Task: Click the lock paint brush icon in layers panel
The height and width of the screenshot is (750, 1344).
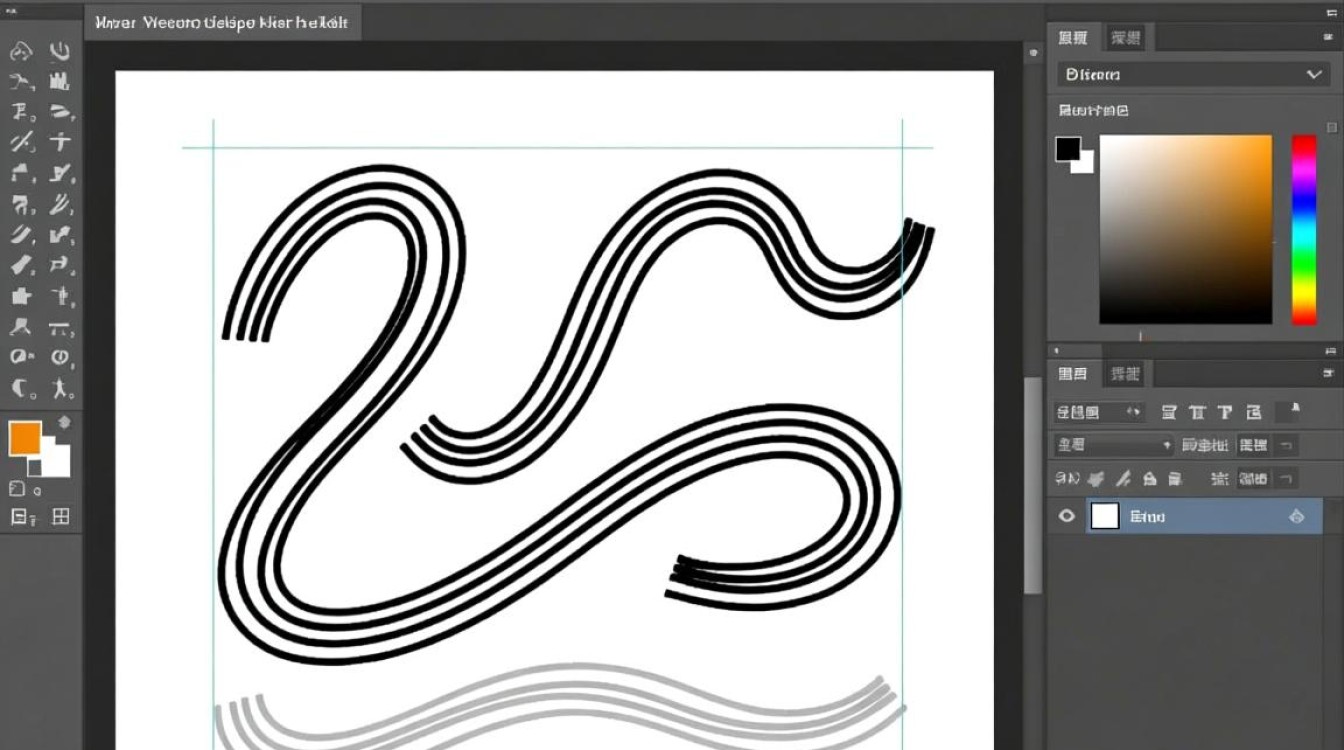Action: click(1123, 479)
